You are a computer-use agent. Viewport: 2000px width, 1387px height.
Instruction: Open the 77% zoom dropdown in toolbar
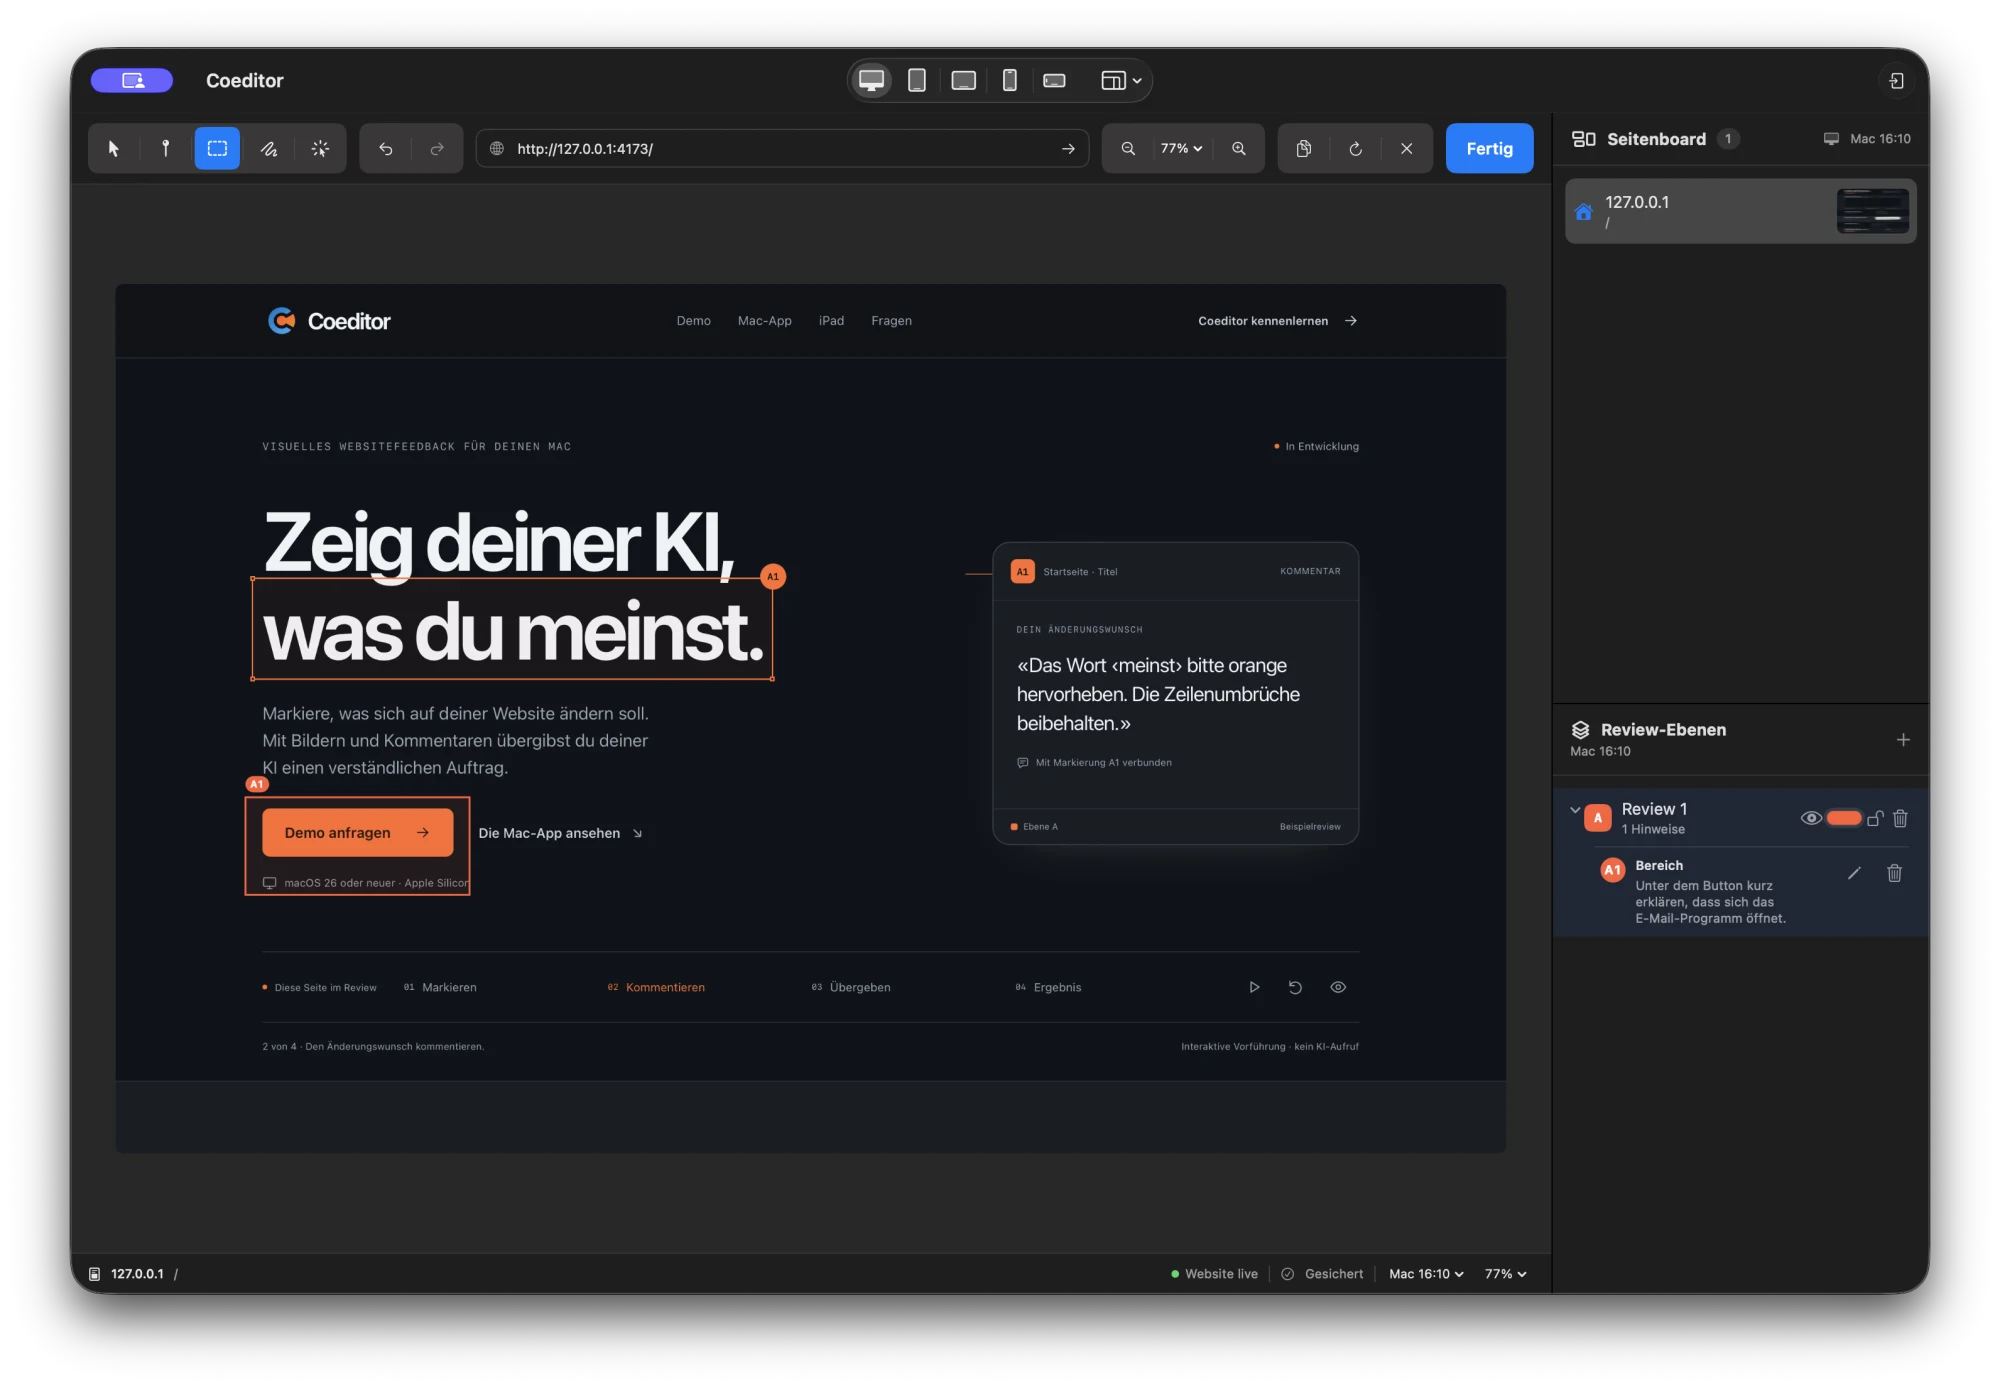[1181, 148]
